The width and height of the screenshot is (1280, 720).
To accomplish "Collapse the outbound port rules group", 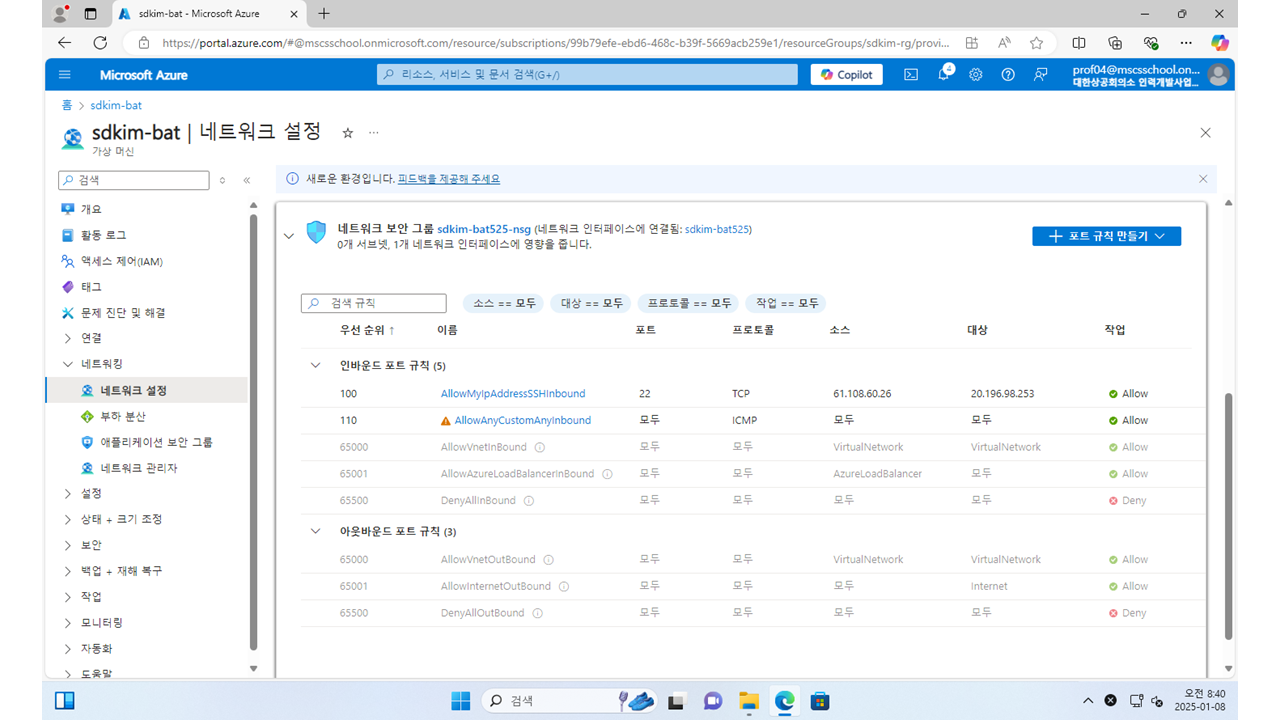I will [x=316, y=531].
